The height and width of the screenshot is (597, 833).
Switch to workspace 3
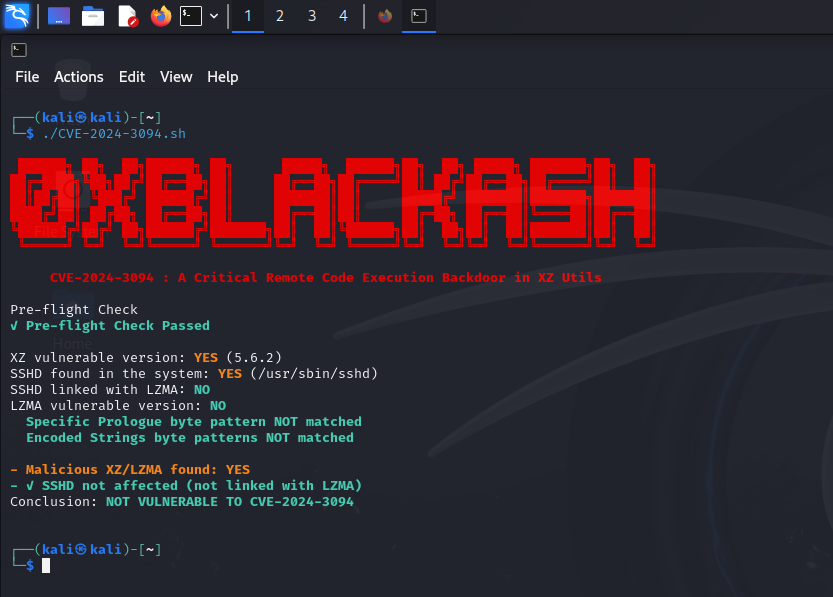point(312,16)
